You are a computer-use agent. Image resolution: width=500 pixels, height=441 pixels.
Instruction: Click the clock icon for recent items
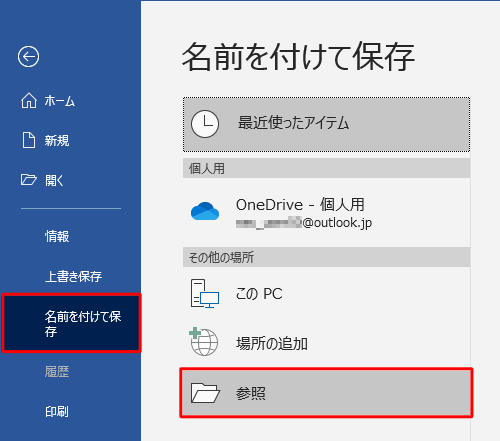pos(205,124)
